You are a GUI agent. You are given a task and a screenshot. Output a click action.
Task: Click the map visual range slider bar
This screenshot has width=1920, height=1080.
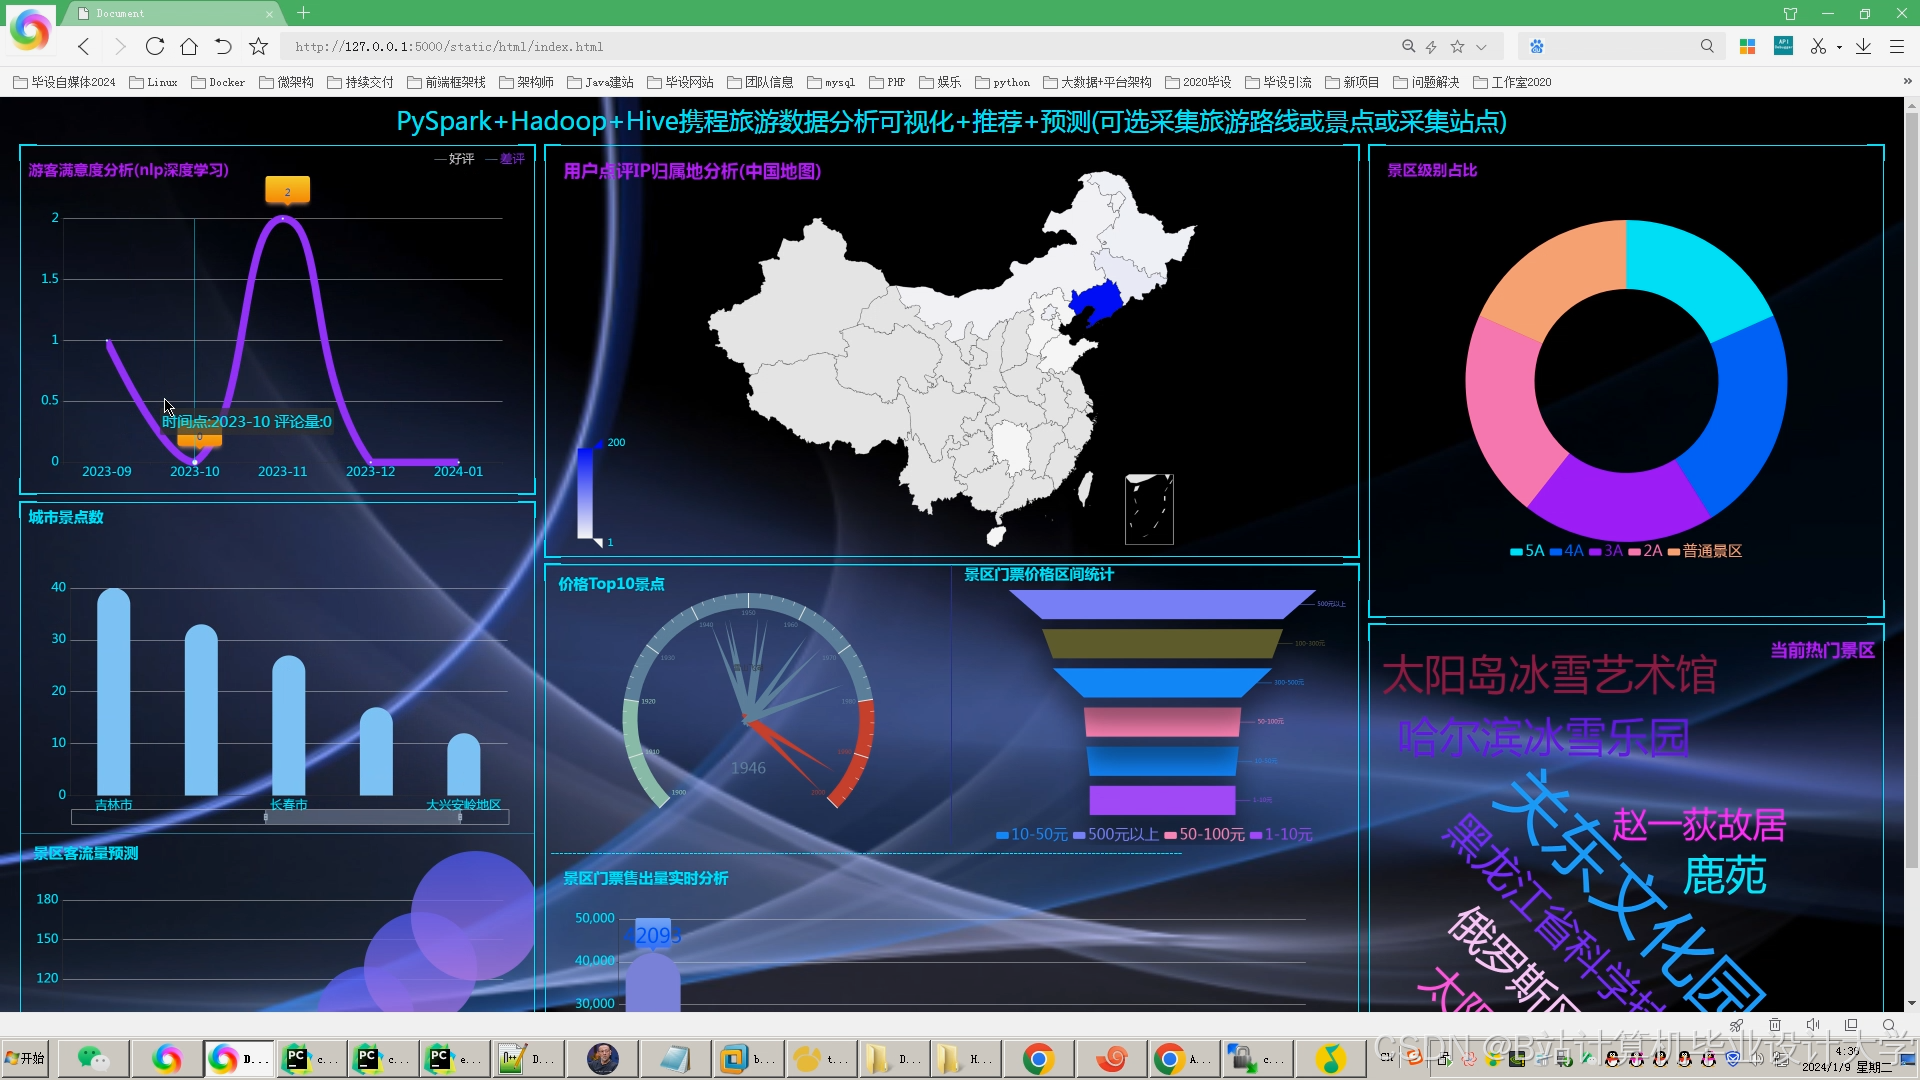[584, 493]
